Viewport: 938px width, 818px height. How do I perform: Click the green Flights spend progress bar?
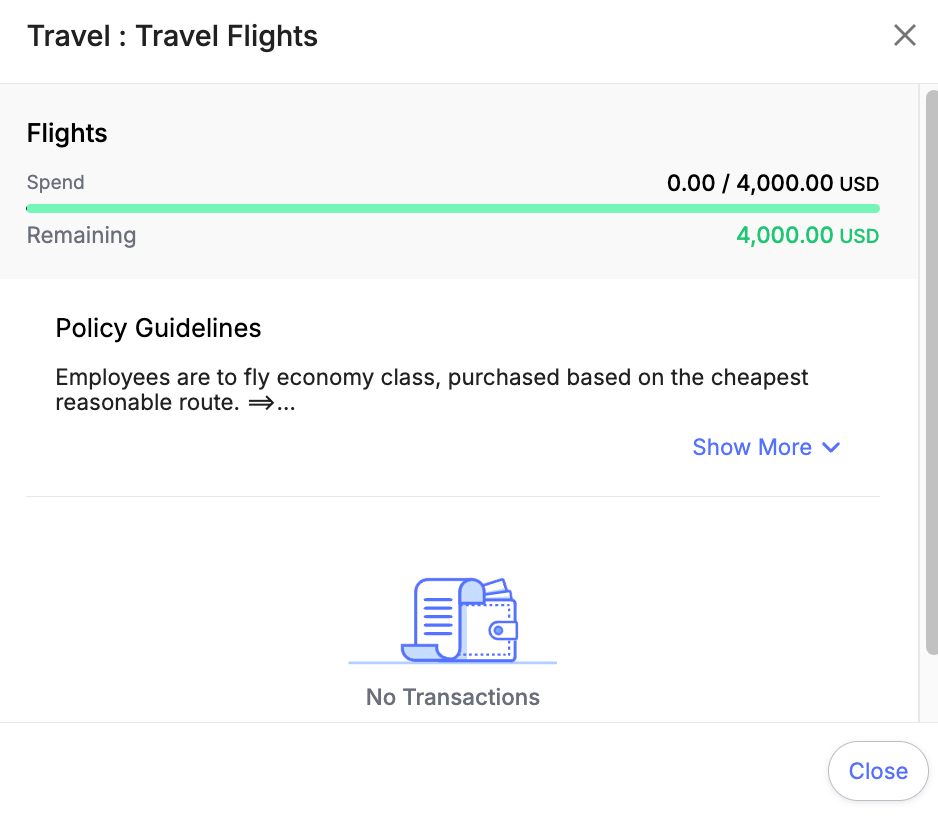point(453,208)
